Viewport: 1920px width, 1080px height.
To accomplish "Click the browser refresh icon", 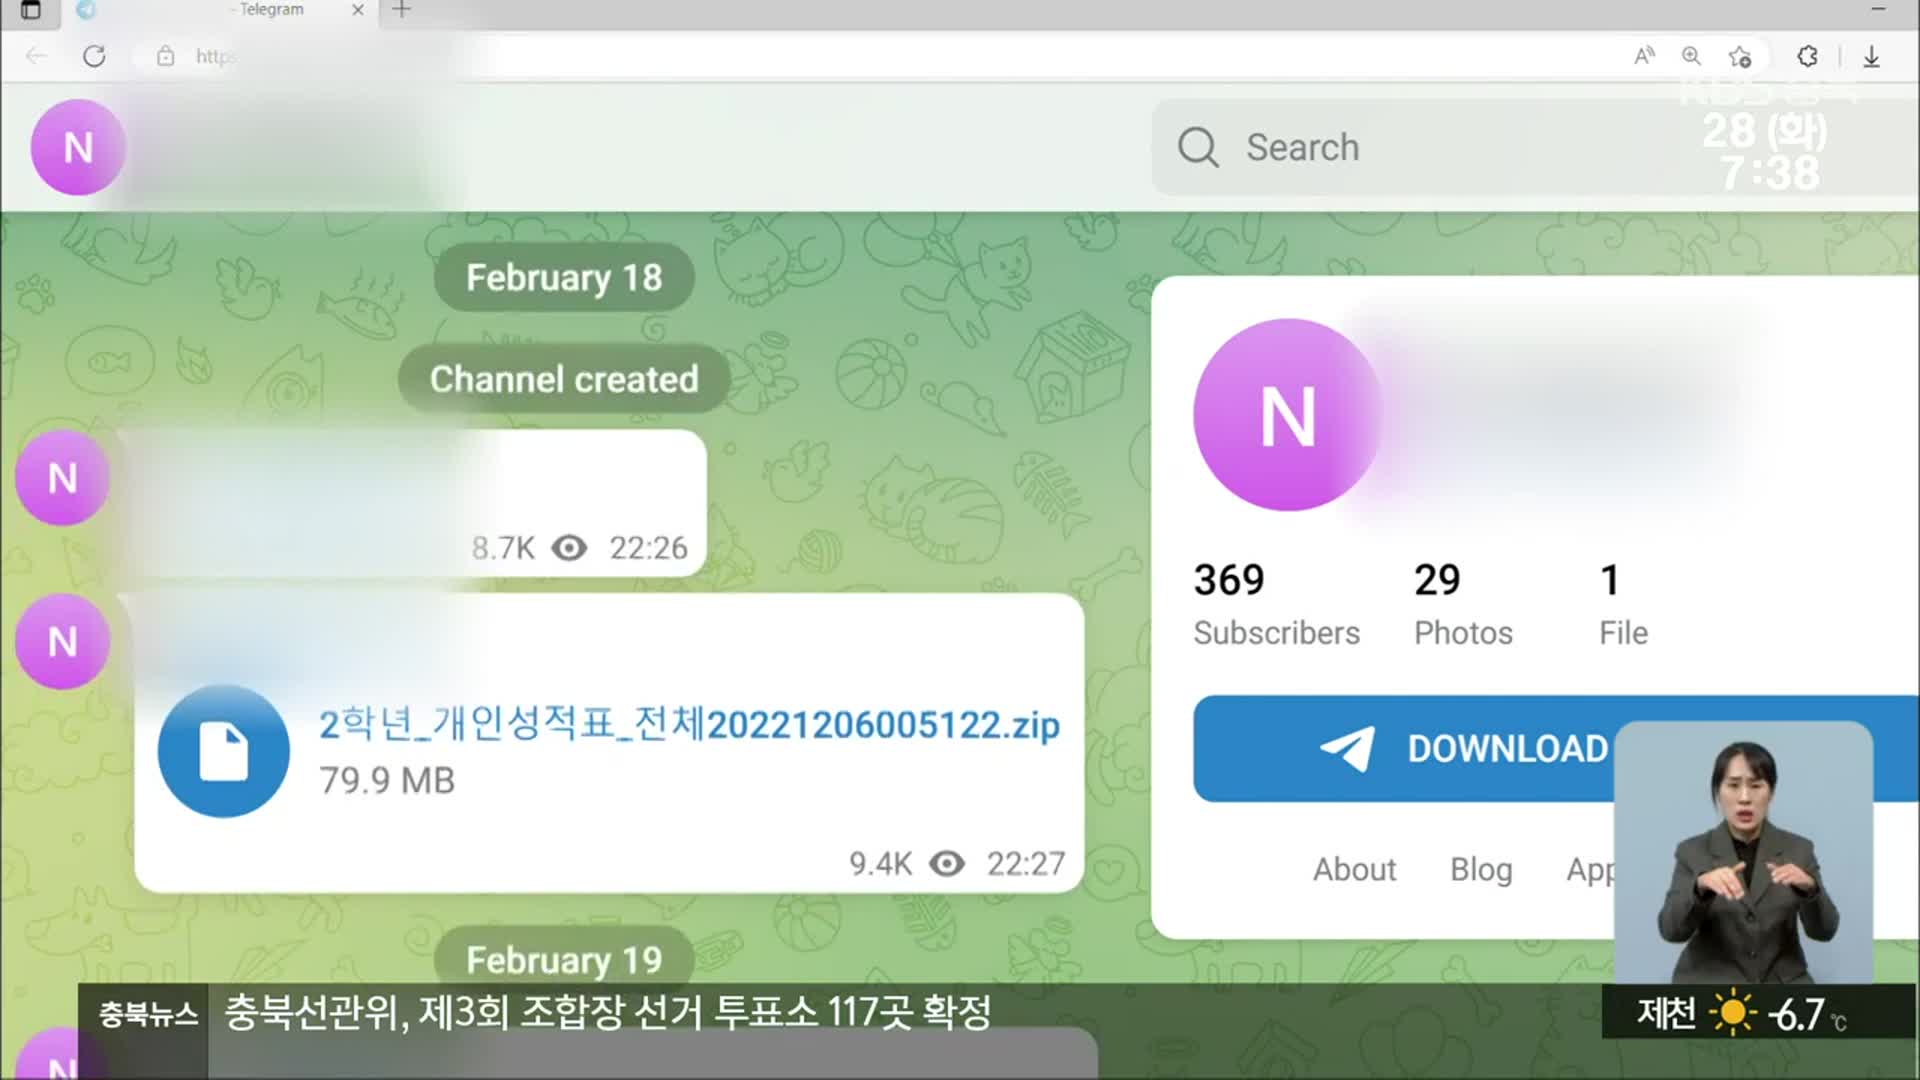I will 94,55.
